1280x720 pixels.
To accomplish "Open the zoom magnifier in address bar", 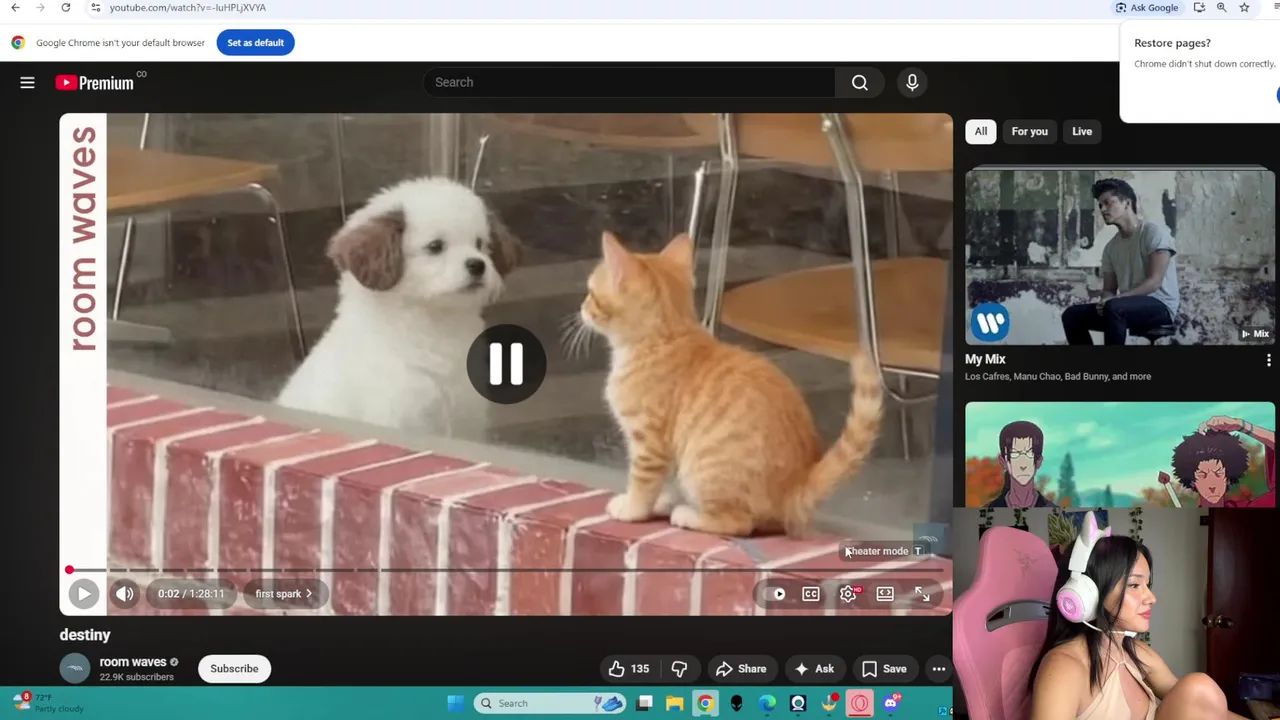I will [1222, 7].
